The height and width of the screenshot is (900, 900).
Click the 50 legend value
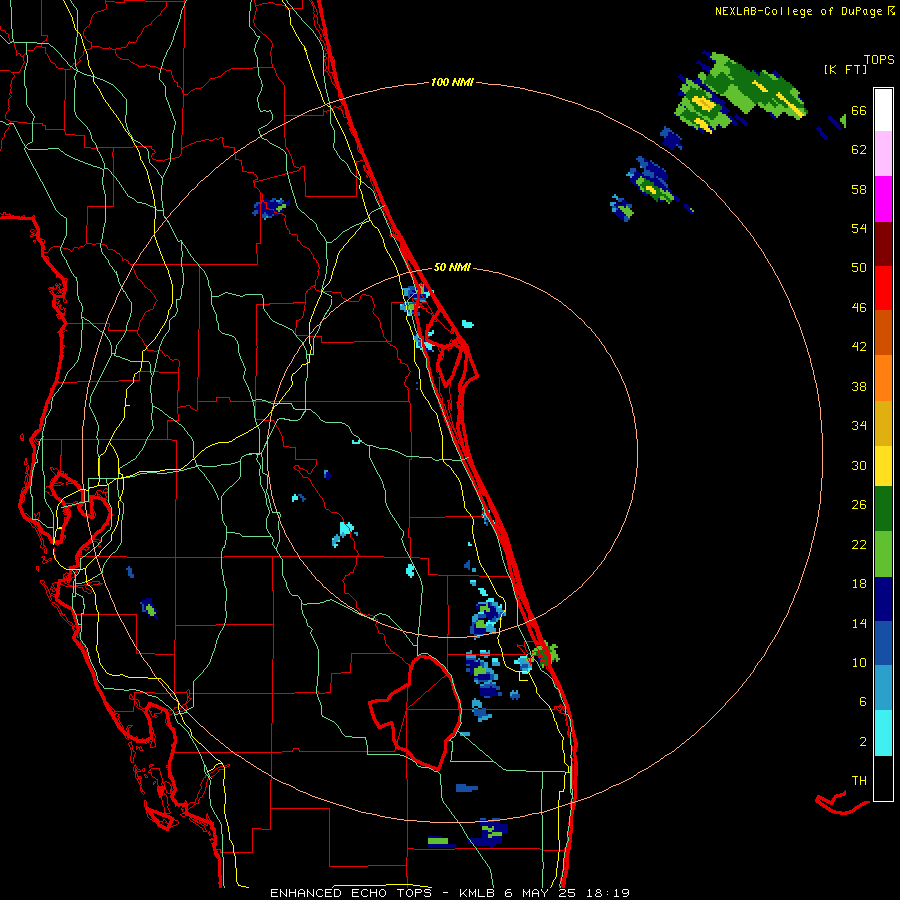coord(859,268)
